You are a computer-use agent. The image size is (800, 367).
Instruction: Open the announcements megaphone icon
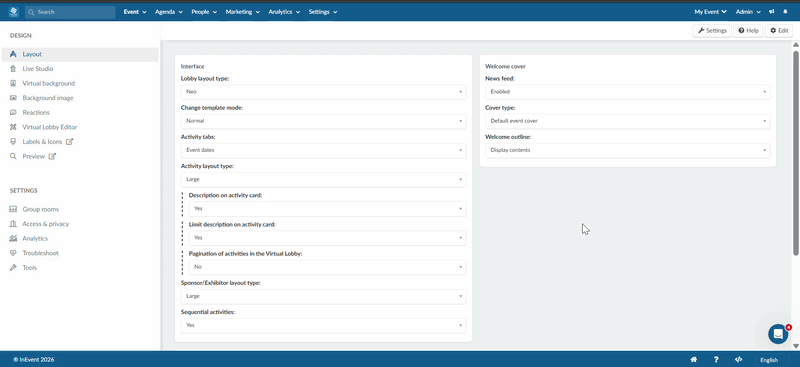pyautogui.click(x=772, y=12)
